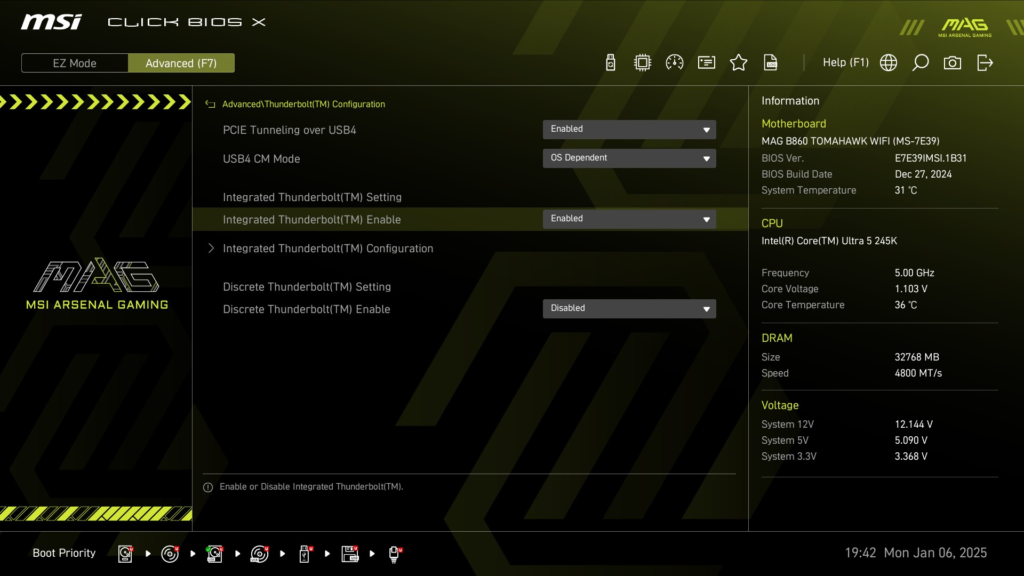Open the USB4 CM Mode dropdown
The width and height of the screenshot is (1024, 576).
(628, 158)
